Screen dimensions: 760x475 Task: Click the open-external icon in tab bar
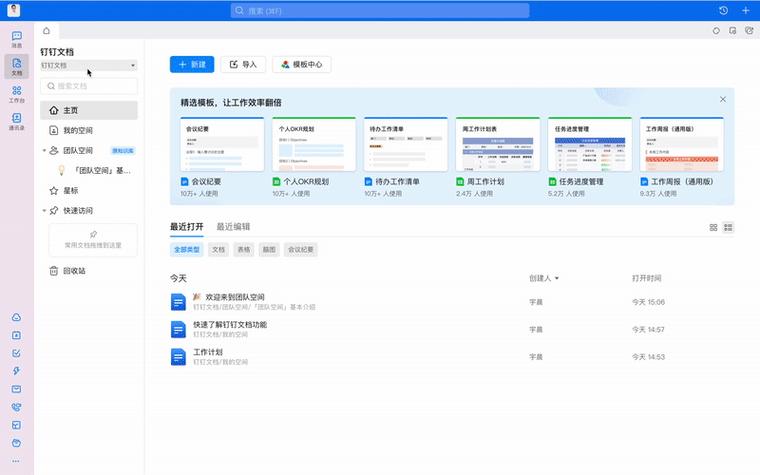(x=749, y=31)
